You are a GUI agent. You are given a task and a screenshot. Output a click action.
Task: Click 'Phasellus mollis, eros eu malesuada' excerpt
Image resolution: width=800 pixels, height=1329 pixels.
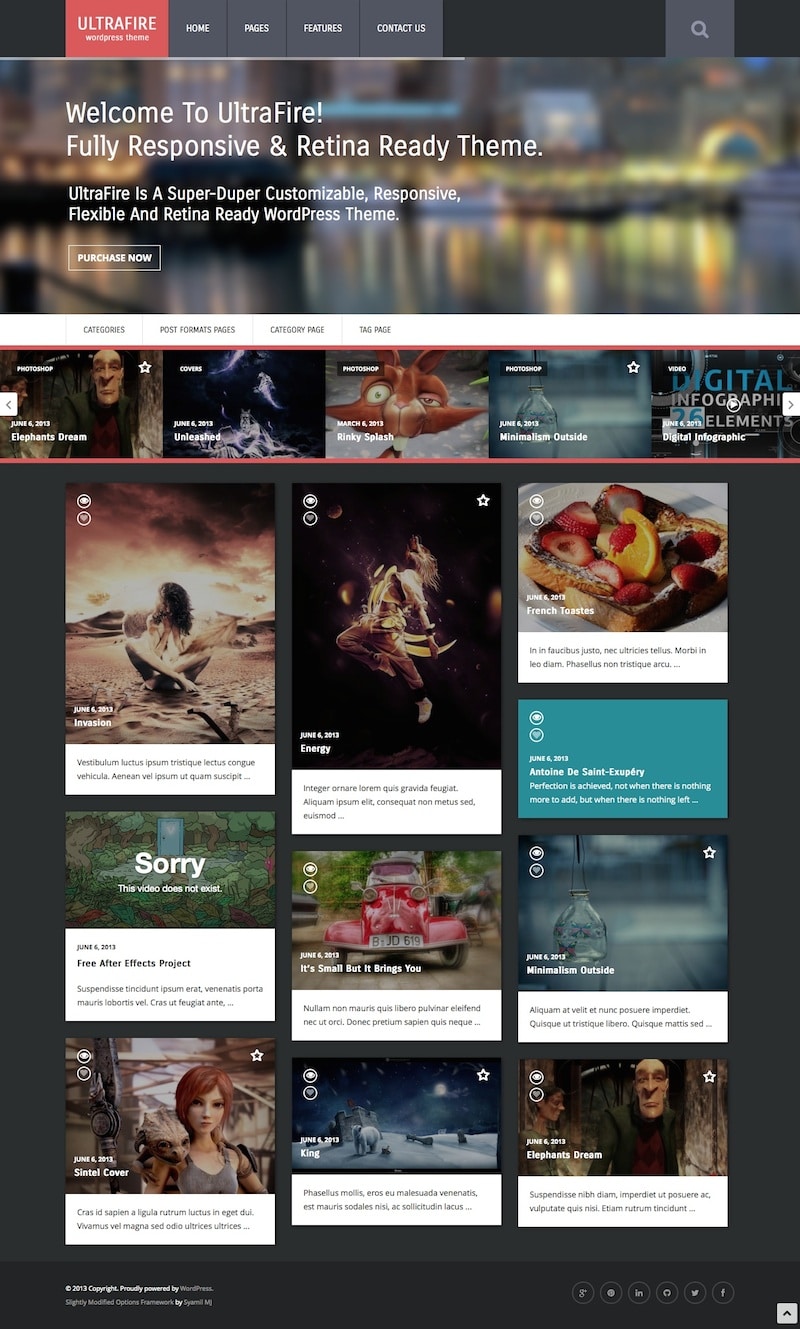point(389,1199)
